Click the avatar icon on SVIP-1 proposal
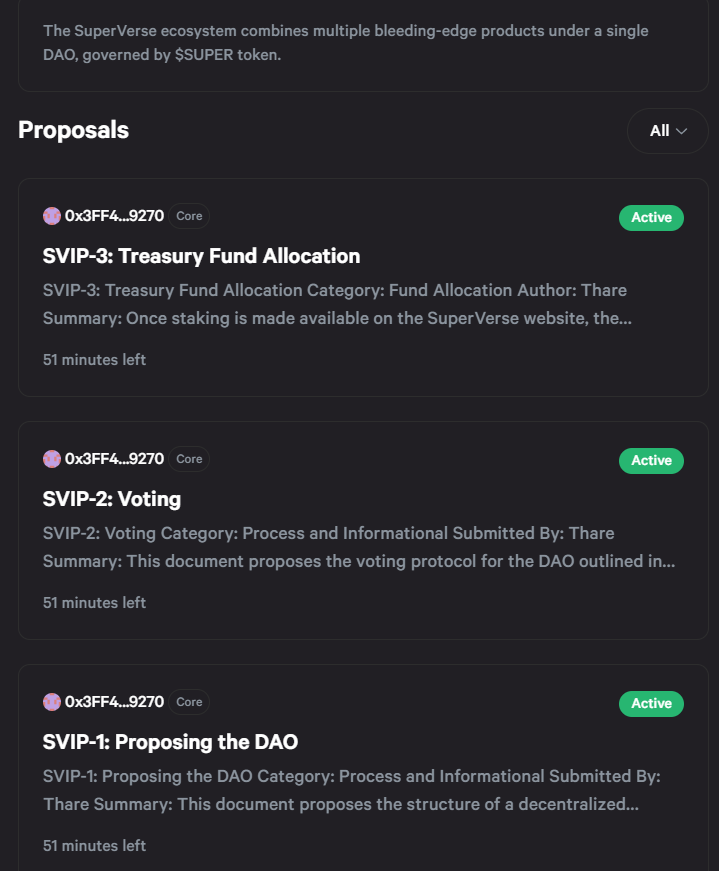The height and width of the screenshot is (871, 719). tap(52, 702)
